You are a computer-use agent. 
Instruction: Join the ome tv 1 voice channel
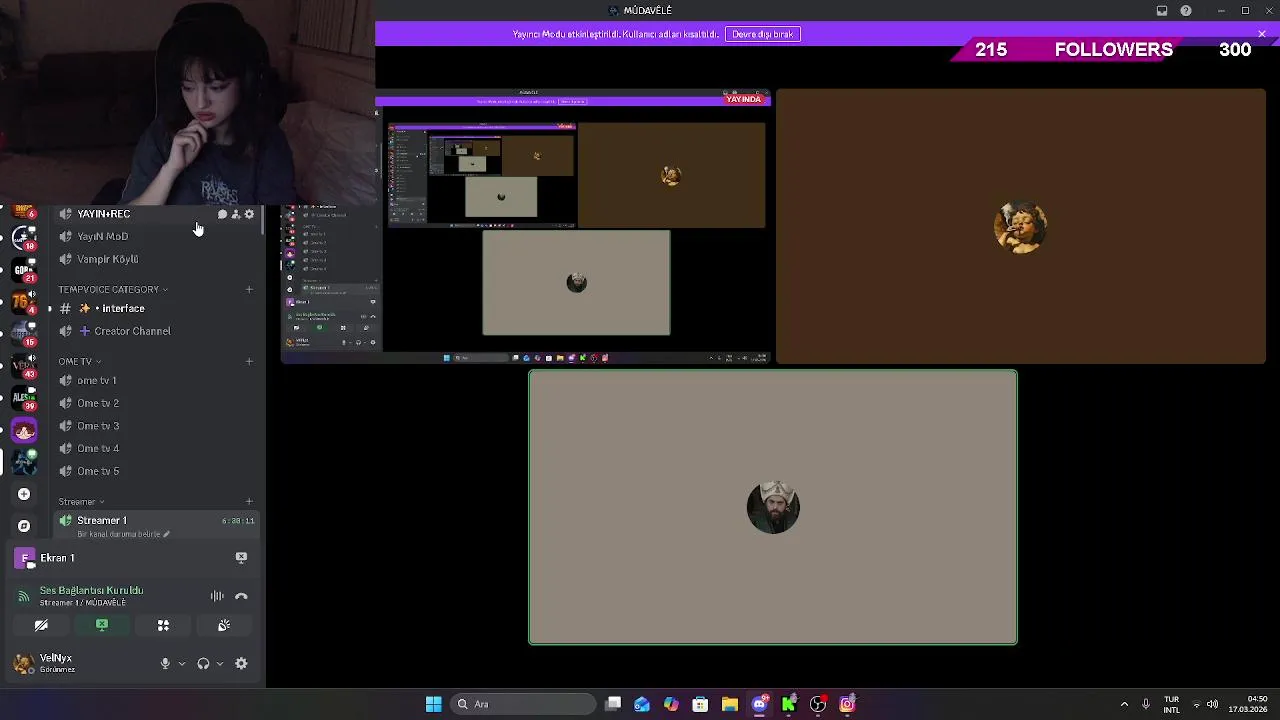pyautogui.click(x=155, y=381)
